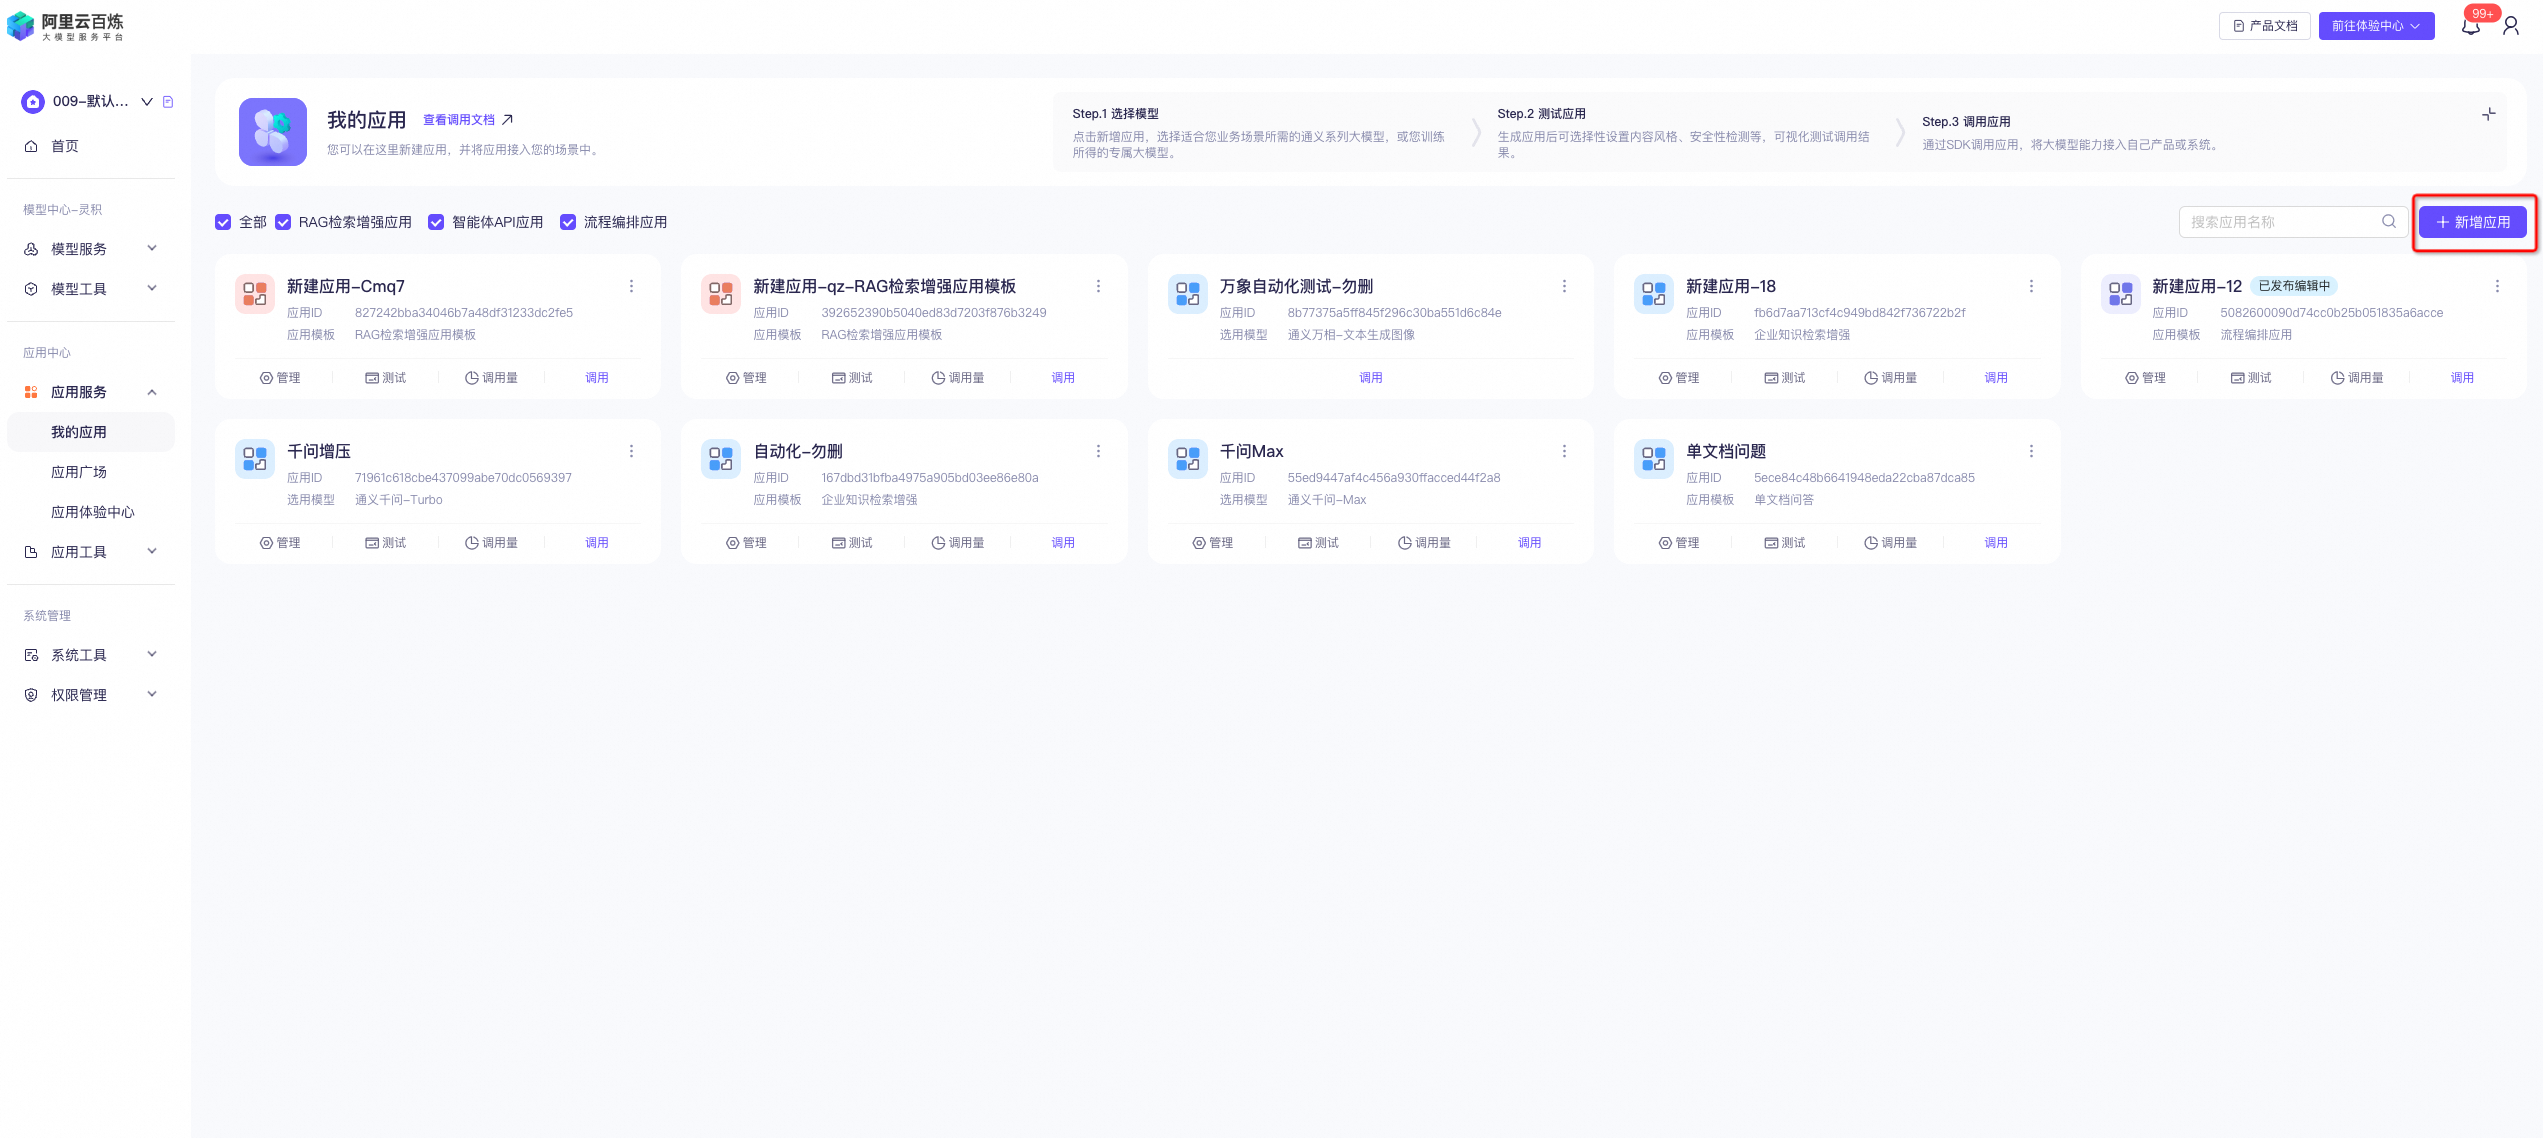Click the 新建应用-qz-RAG检索增强应用模板 title
The height and width of the screenshot is (1138, 2543).
(884, 287)
